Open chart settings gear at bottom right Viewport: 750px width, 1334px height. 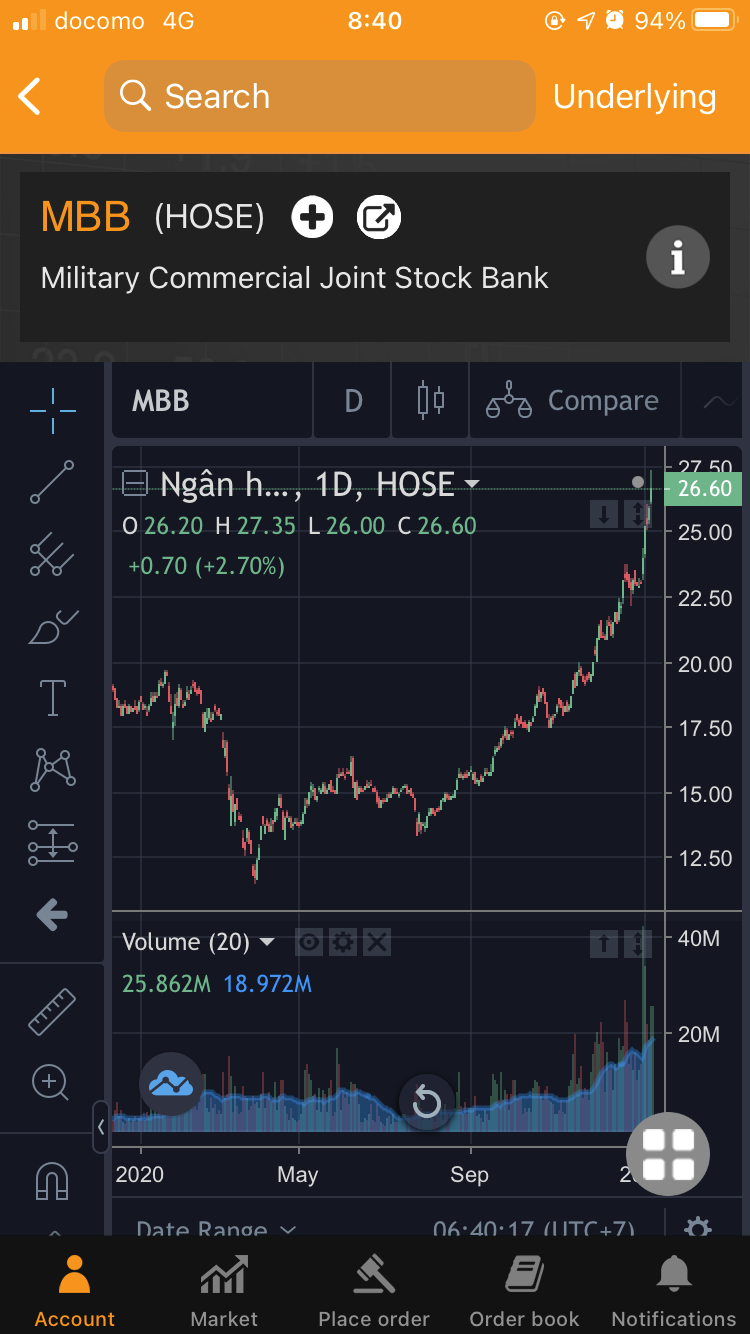[697, 1227]
